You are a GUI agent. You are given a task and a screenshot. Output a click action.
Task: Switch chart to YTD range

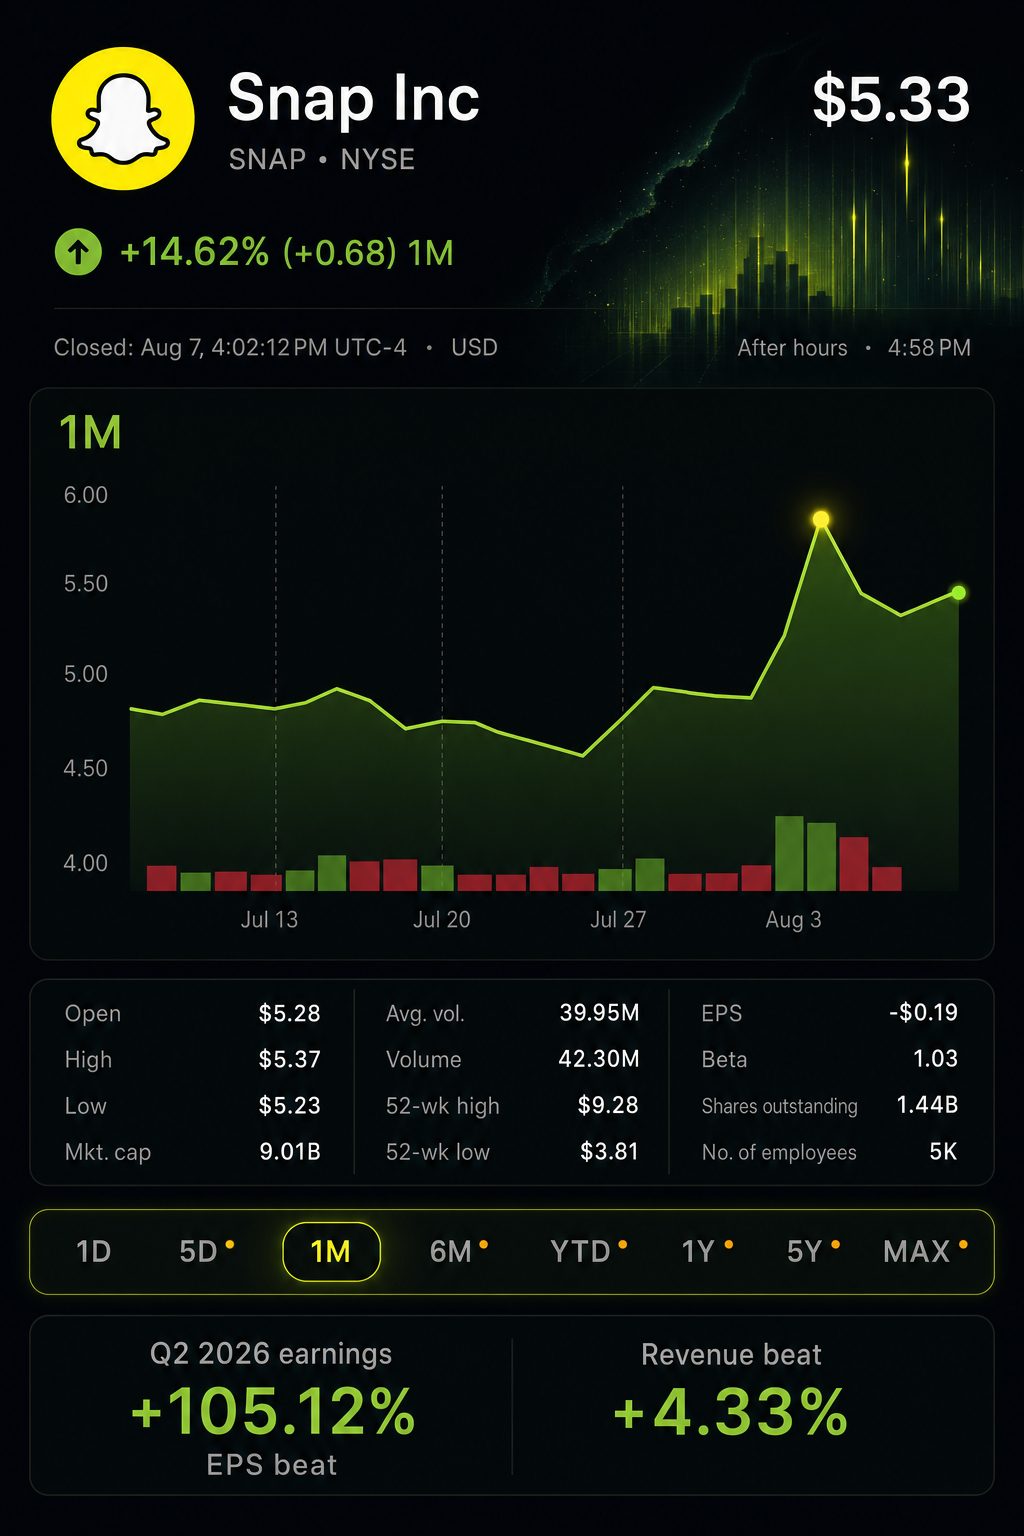580,1251
